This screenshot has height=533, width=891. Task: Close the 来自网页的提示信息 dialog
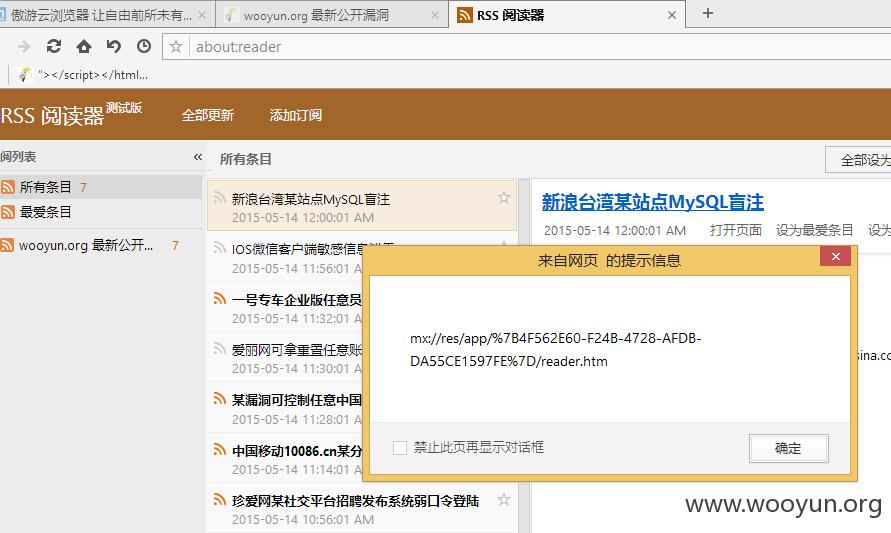(835, 257)
